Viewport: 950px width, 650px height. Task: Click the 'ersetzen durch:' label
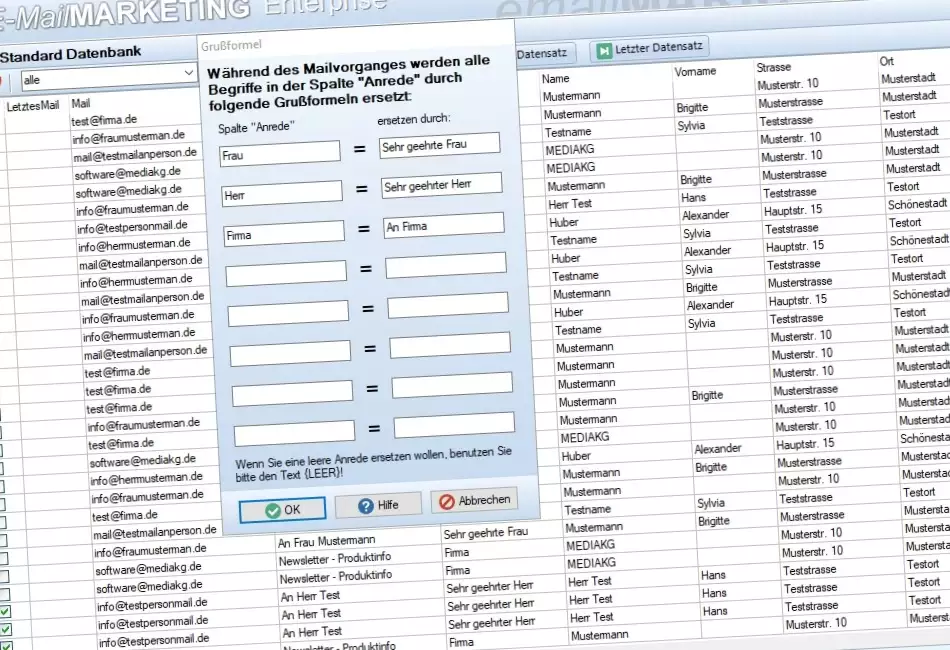414,119
